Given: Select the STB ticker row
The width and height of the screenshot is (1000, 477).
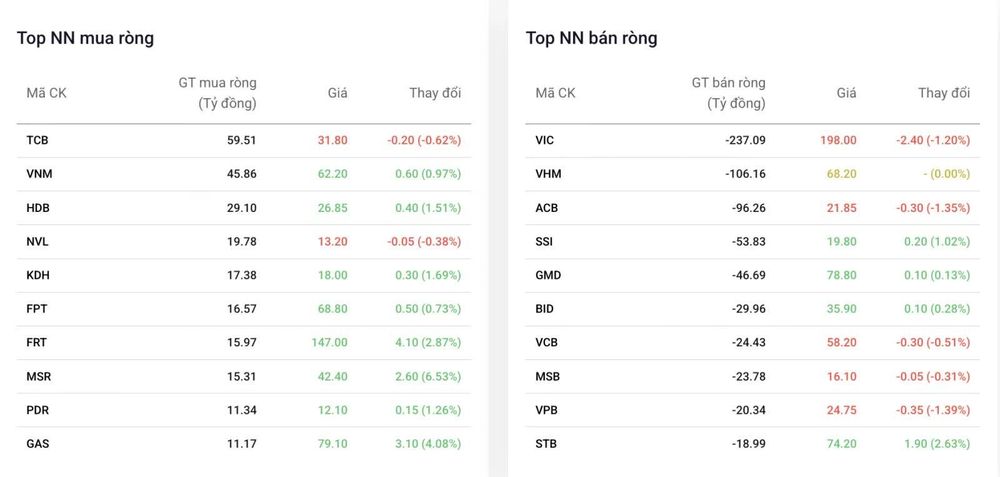Looking at the screenshot, I should tap(753, 444).
